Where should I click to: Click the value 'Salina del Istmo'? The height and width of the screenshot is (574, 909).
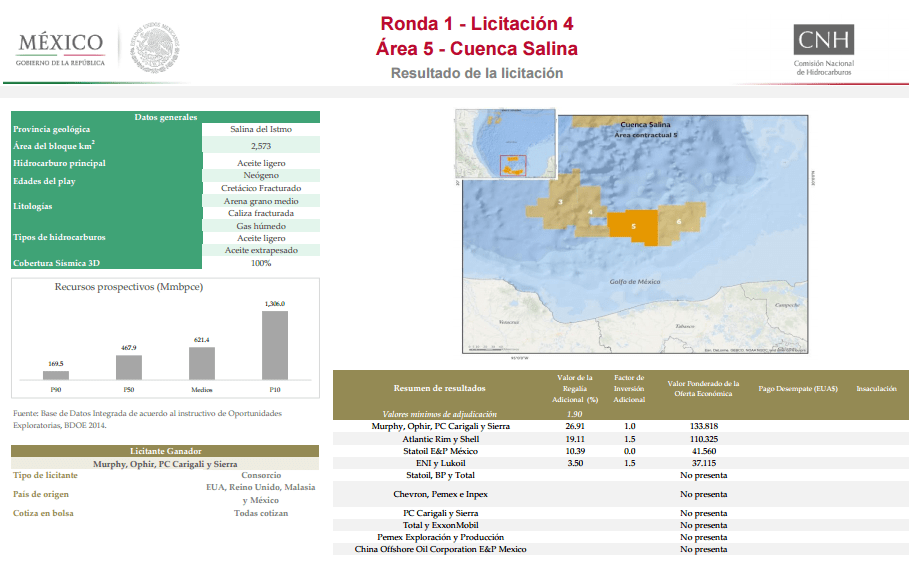coord(261,129)
